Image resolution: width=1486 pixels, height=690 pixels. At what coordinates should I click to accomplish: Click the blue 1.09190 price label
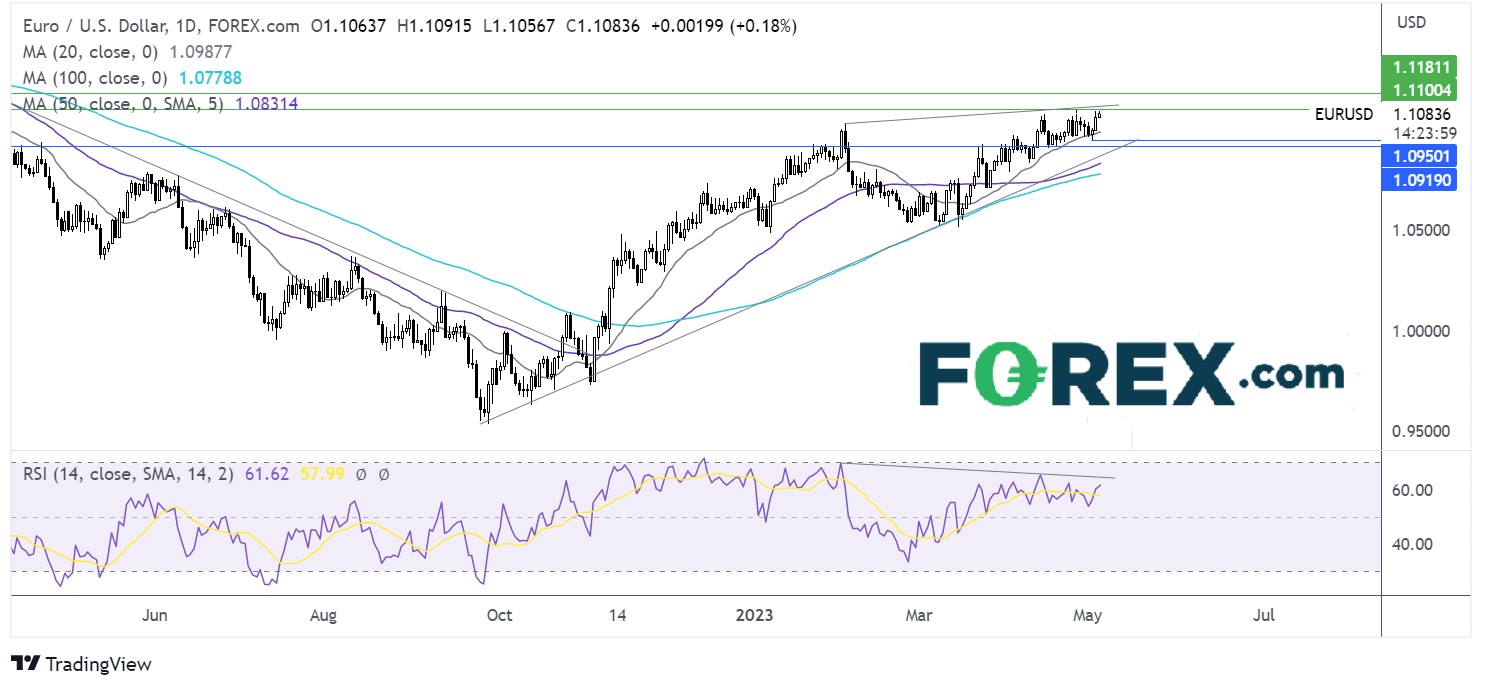coord(1418,180)
